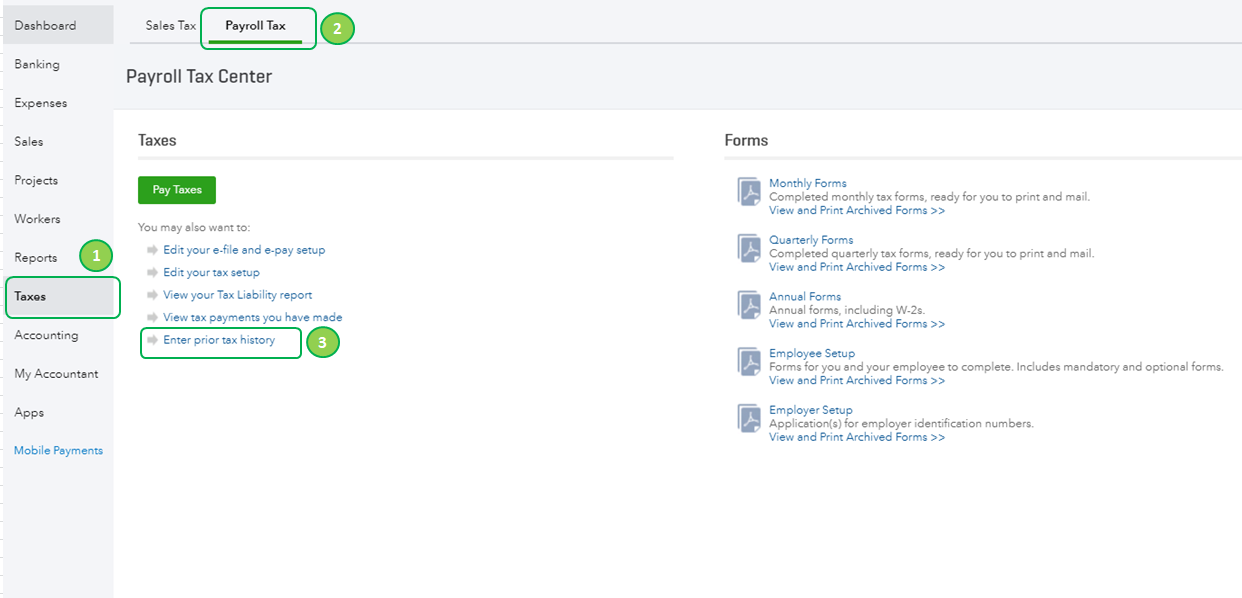Open Enter prior tax history link
Viewport: 1242px width, 598px height.
point(219,340)
